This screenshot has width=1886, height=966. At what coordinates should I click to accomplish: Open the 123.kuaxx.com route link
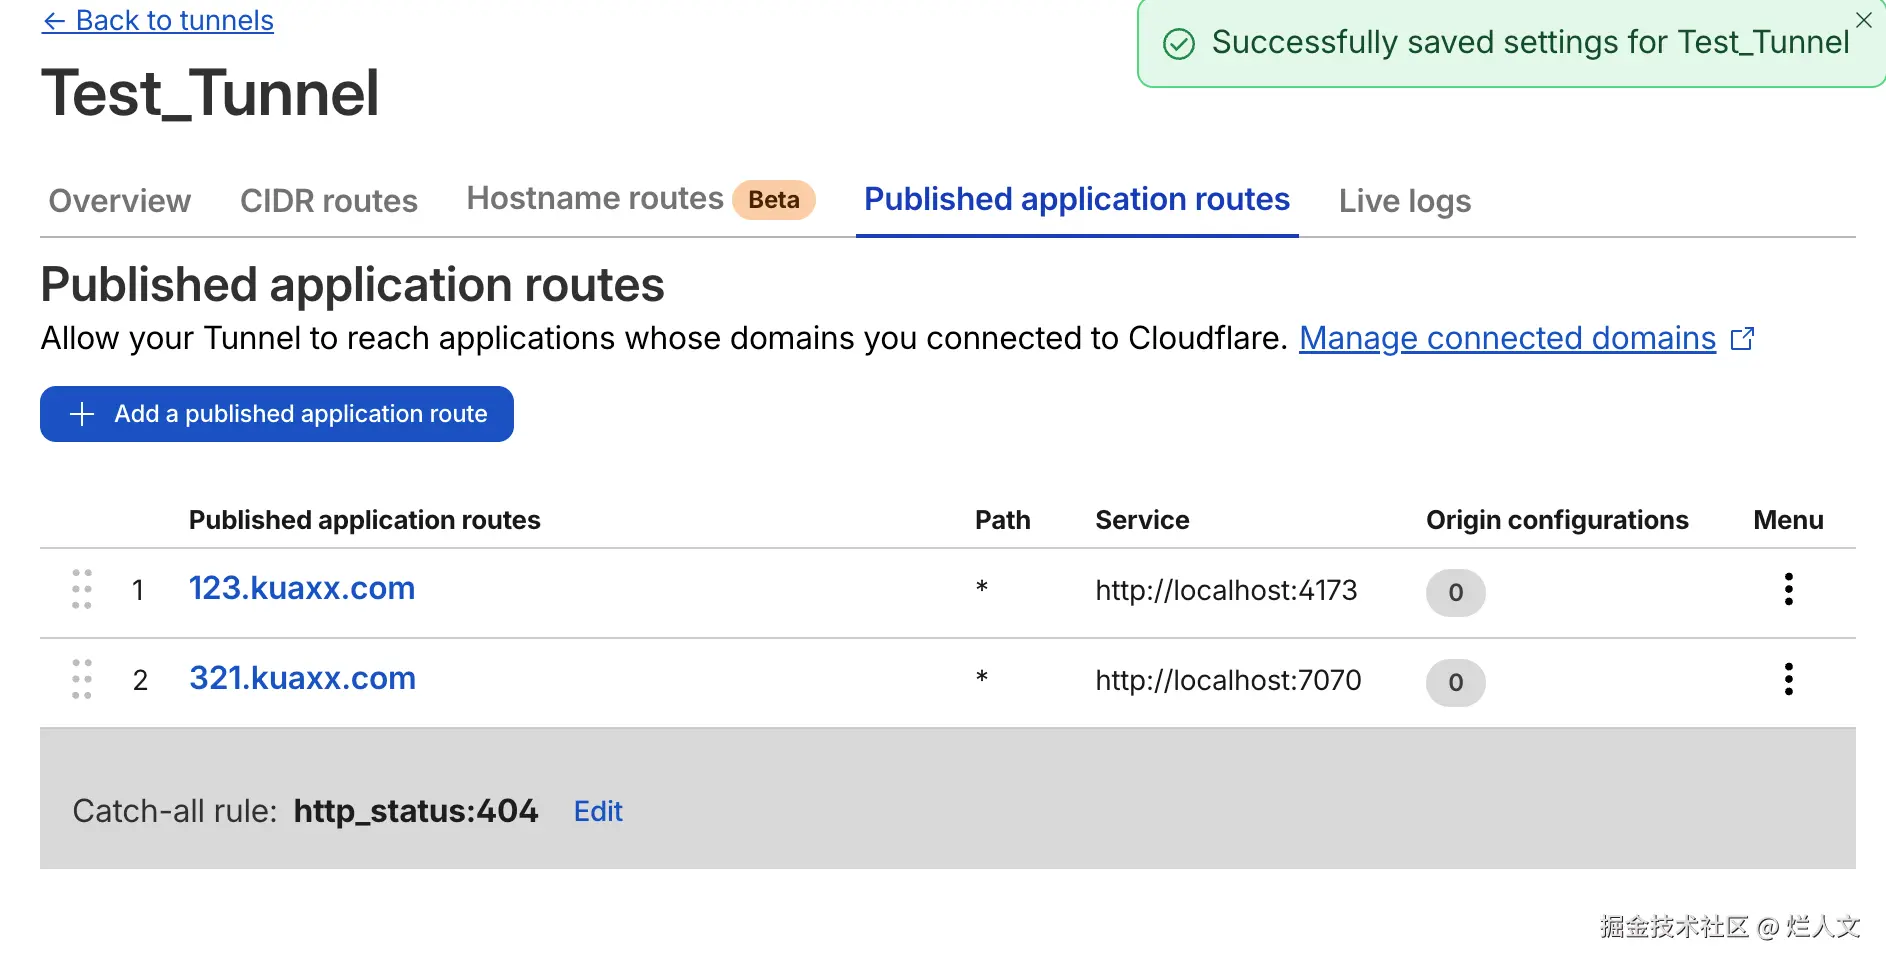[302, 588]
